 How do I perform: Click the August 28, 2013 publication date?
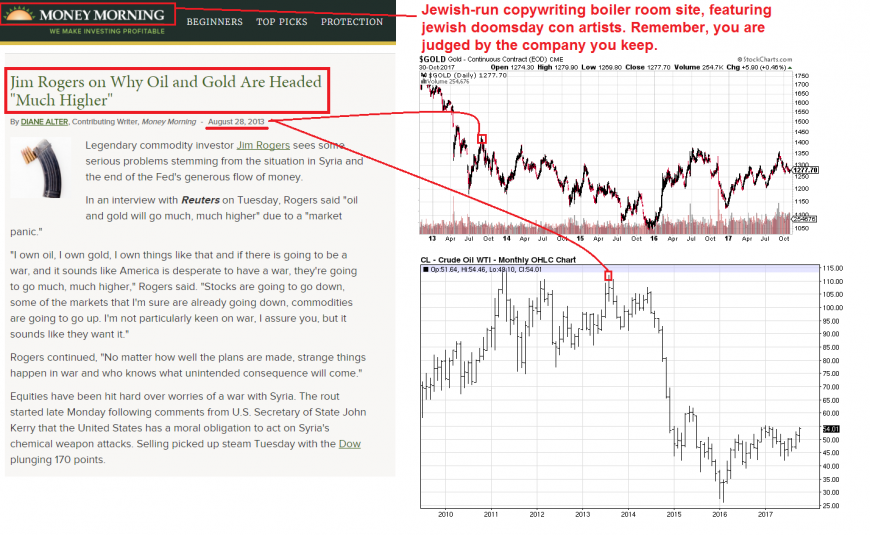(237, 122)
